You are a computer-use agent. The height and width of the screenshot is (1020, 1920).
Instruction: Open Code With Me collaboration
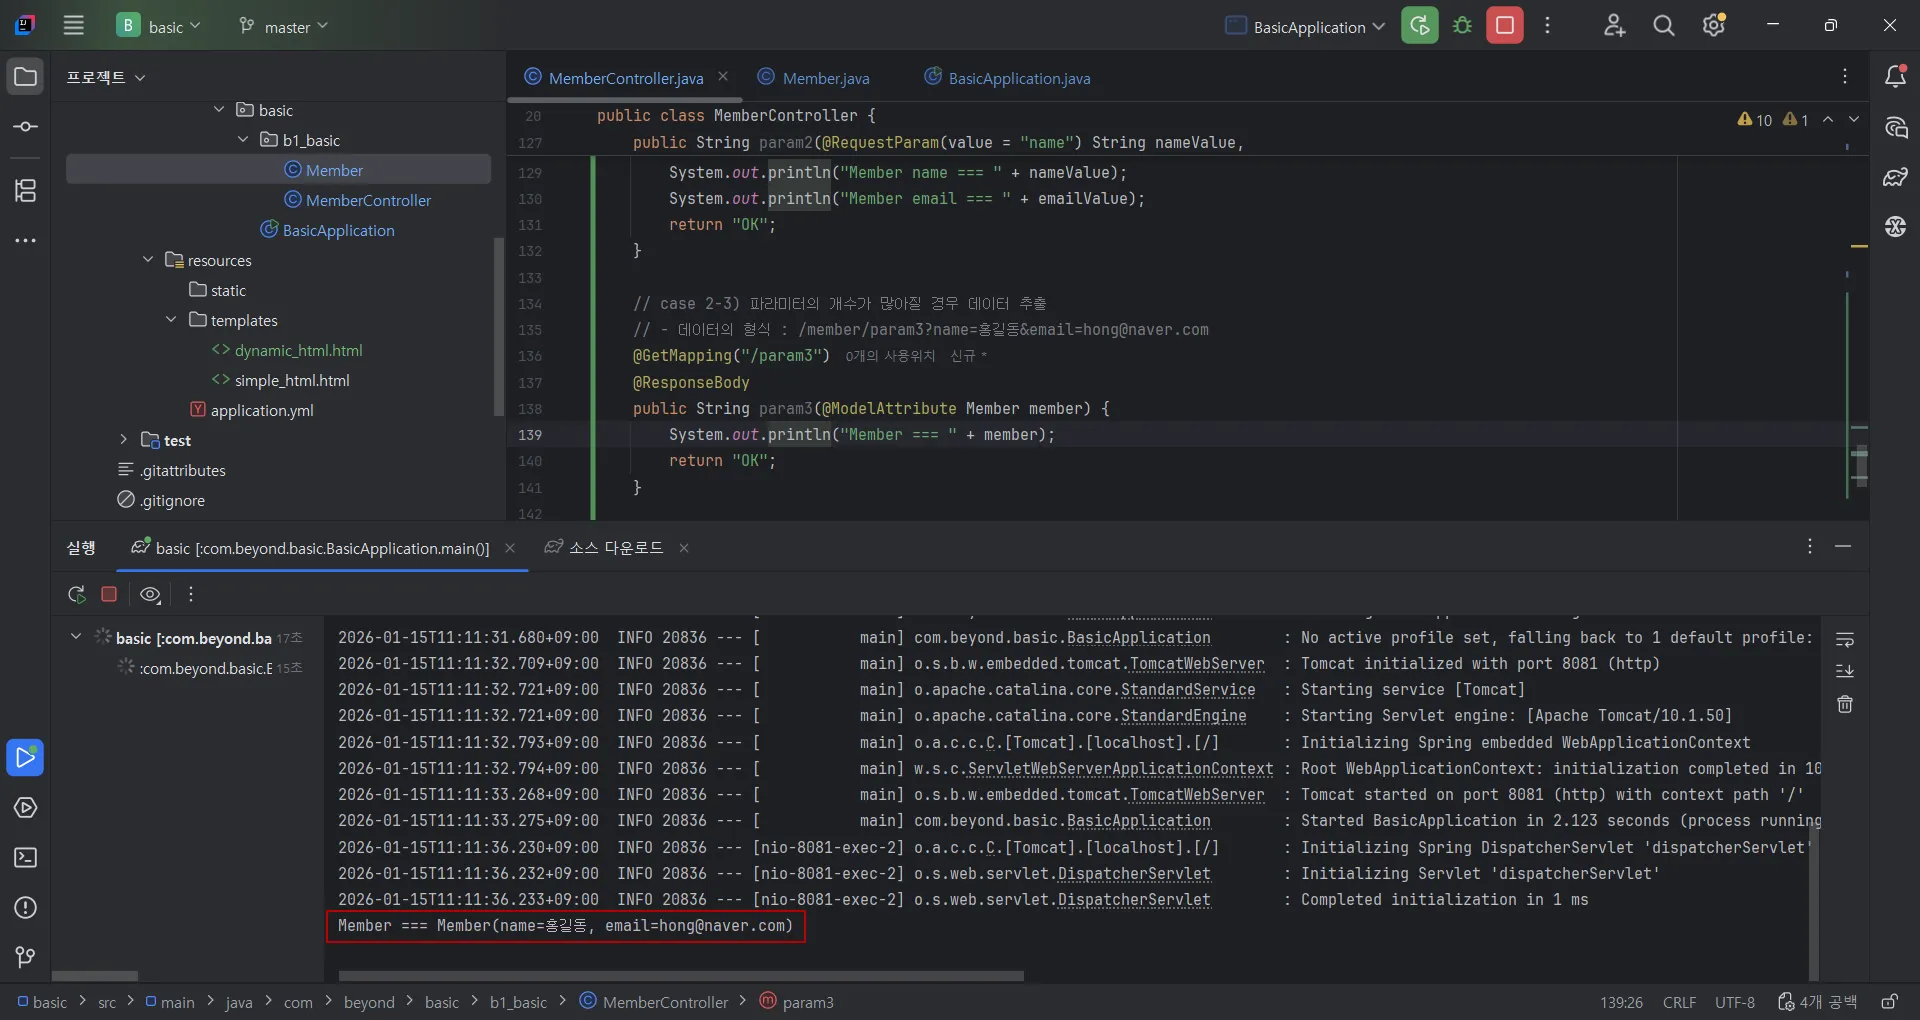click(1614, 26)
